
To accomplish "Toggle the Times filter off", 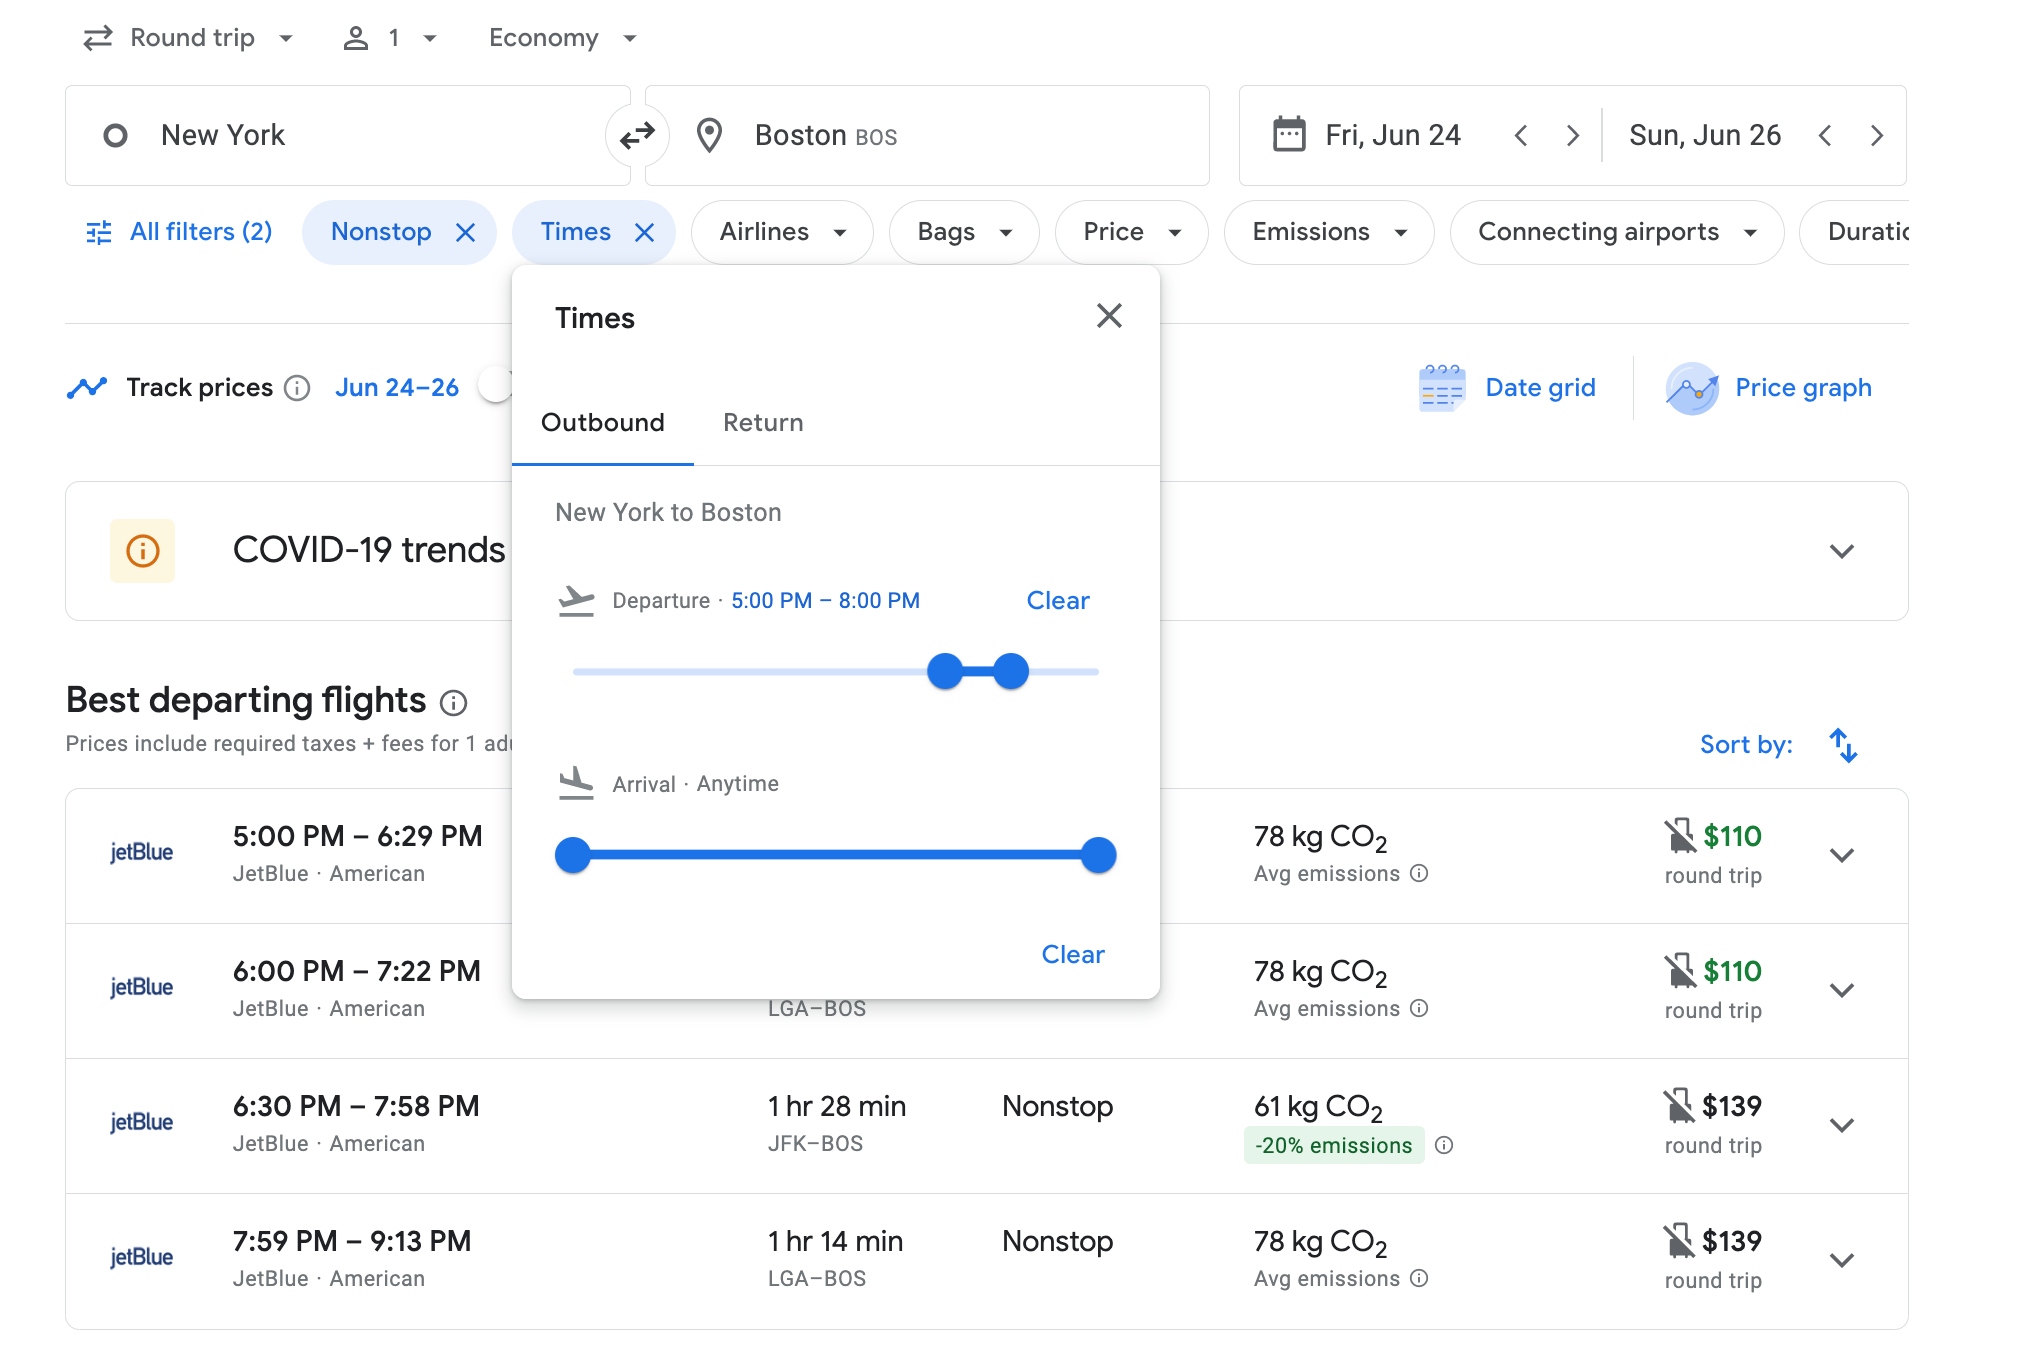I will pyautogui.click(x=644, y=232).
